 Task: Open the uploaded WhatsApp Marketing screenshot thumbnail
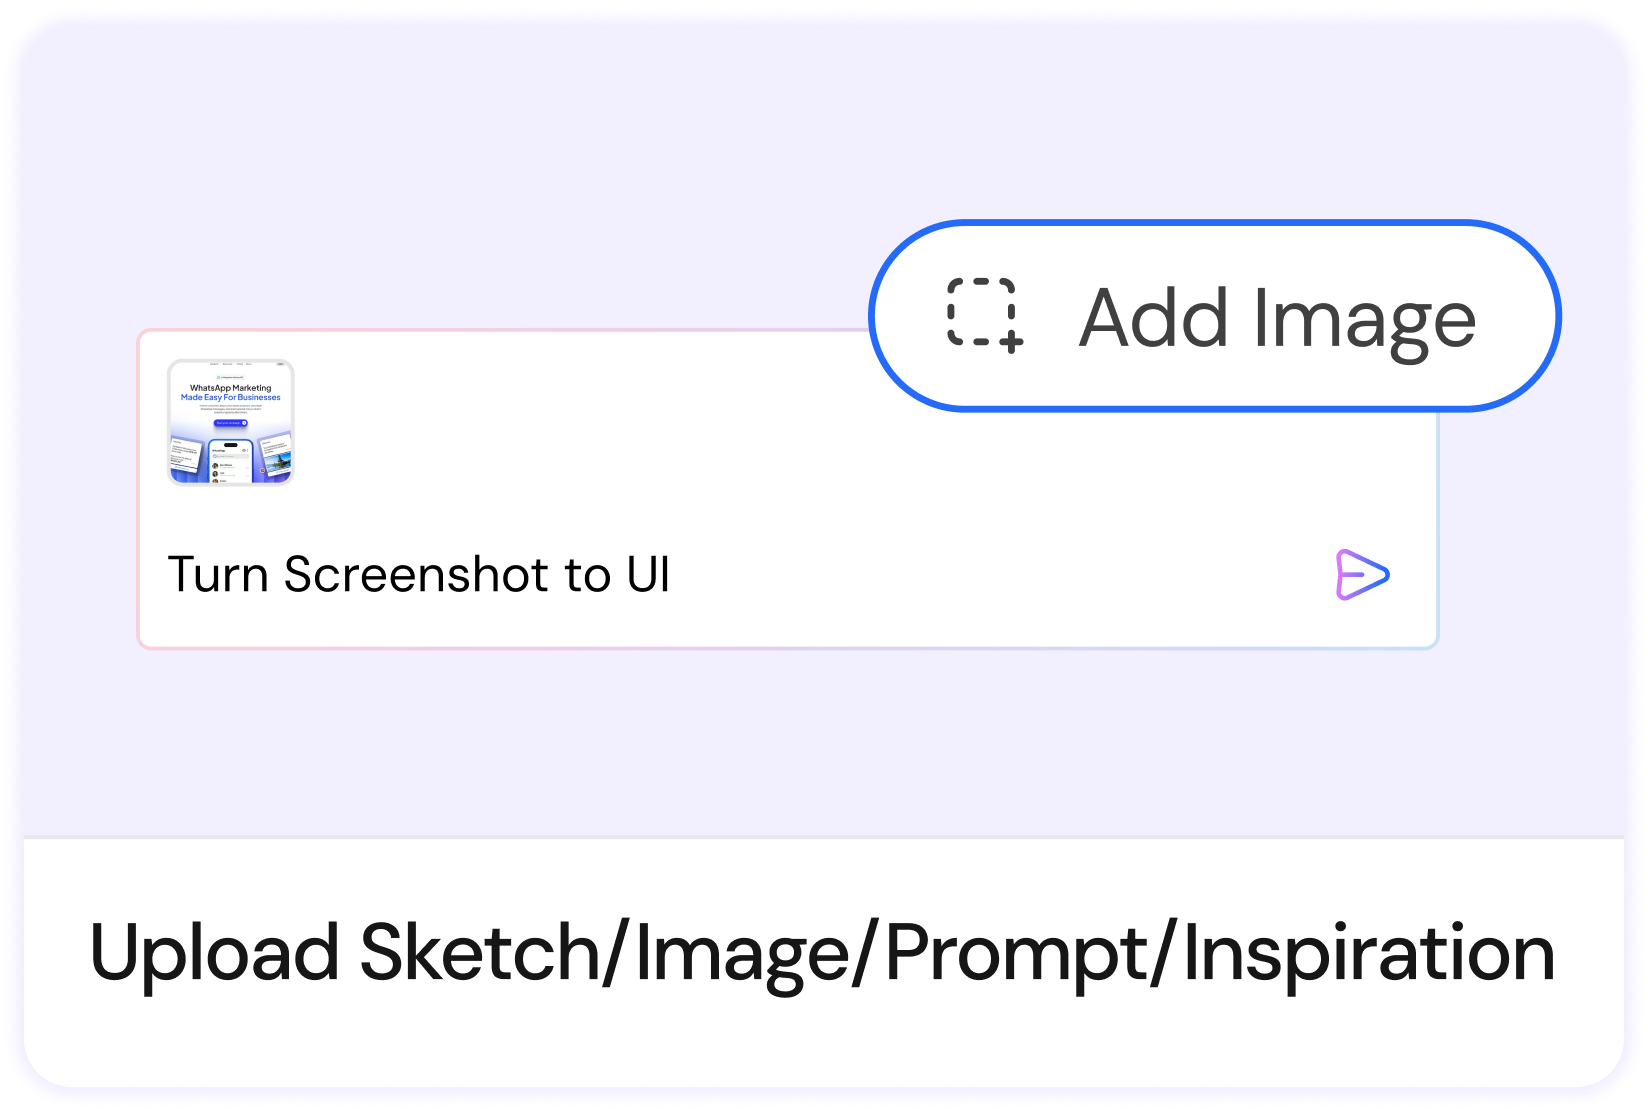231,422
